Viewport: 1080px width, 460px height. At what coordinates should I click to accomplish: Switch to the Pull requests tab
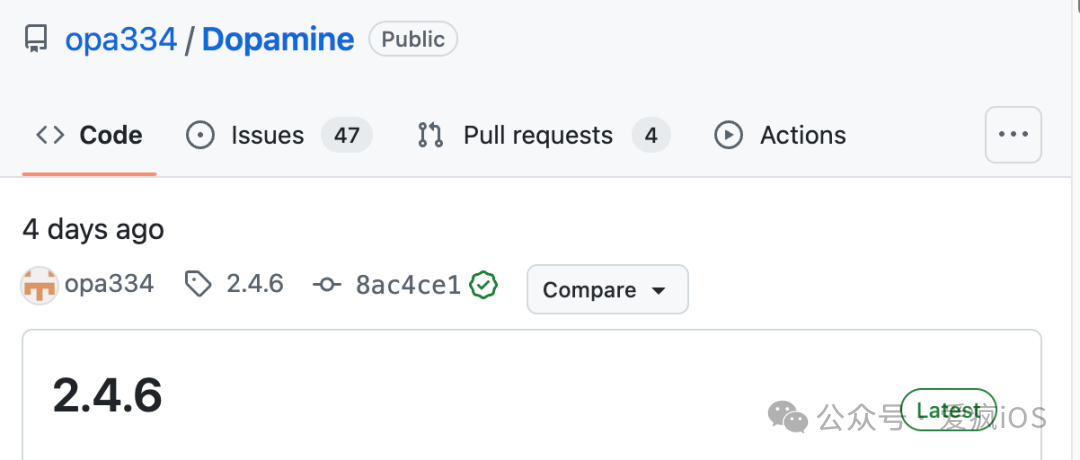(x=538, y=135)
